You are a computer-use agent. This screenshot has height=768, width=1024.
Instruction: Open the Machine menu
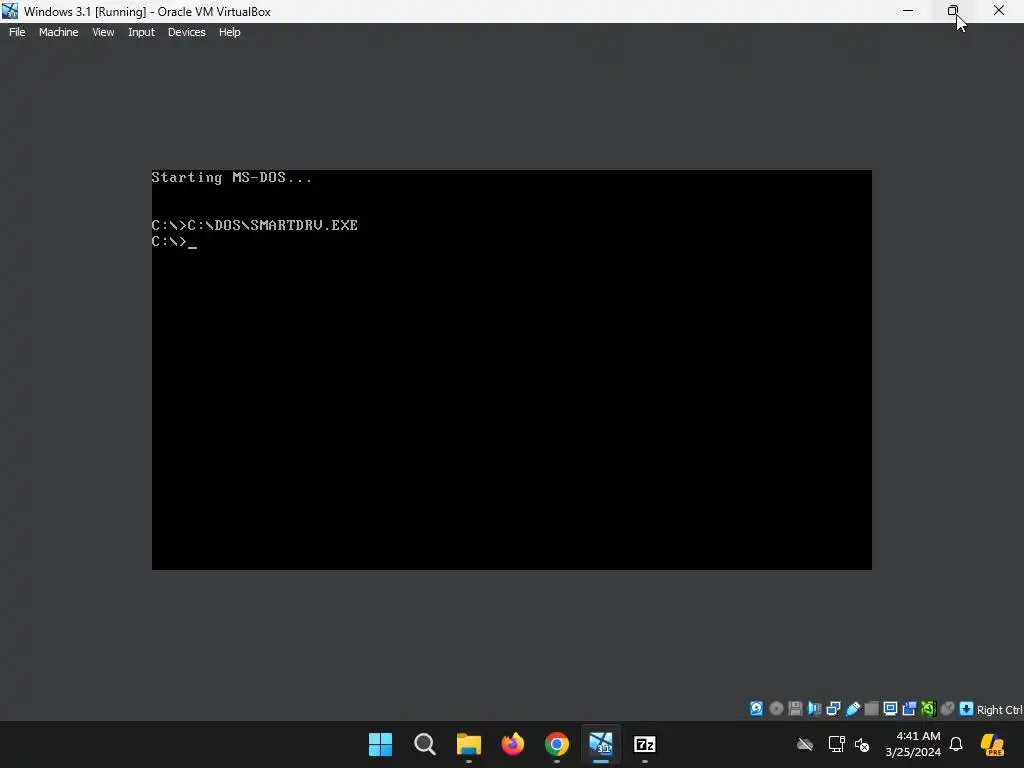(x=58, y=32)
